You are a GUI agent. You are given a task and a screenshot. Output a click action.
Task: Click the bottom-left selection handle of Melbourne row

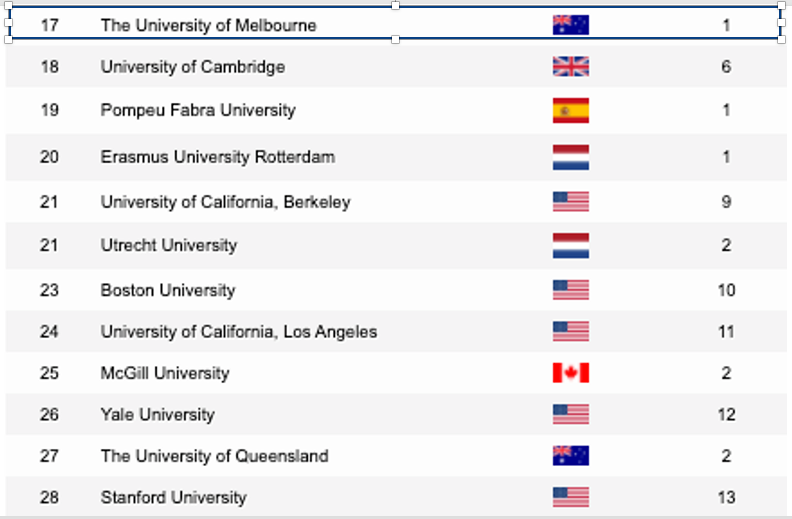tap(8, 39)
